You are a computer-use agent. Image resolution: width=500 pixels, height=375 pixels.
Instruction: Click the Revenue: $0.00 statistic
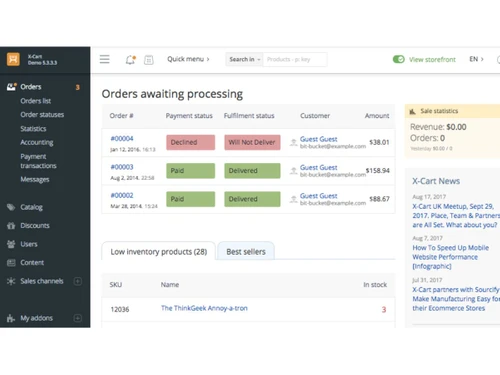click(438, 127)
